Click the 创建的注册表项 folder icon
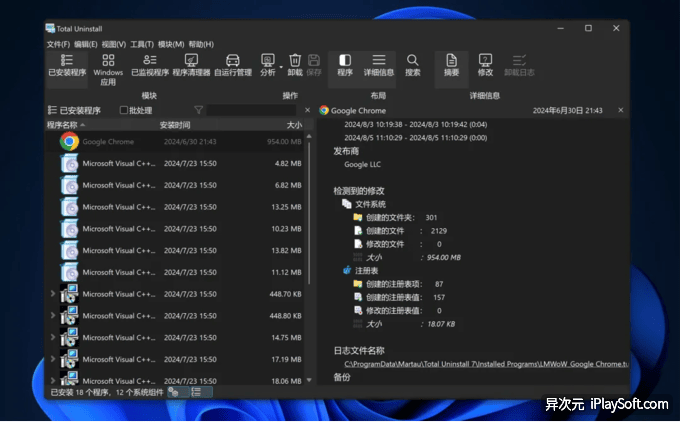This screenshot has width=680, height=422. coord(357,284)
